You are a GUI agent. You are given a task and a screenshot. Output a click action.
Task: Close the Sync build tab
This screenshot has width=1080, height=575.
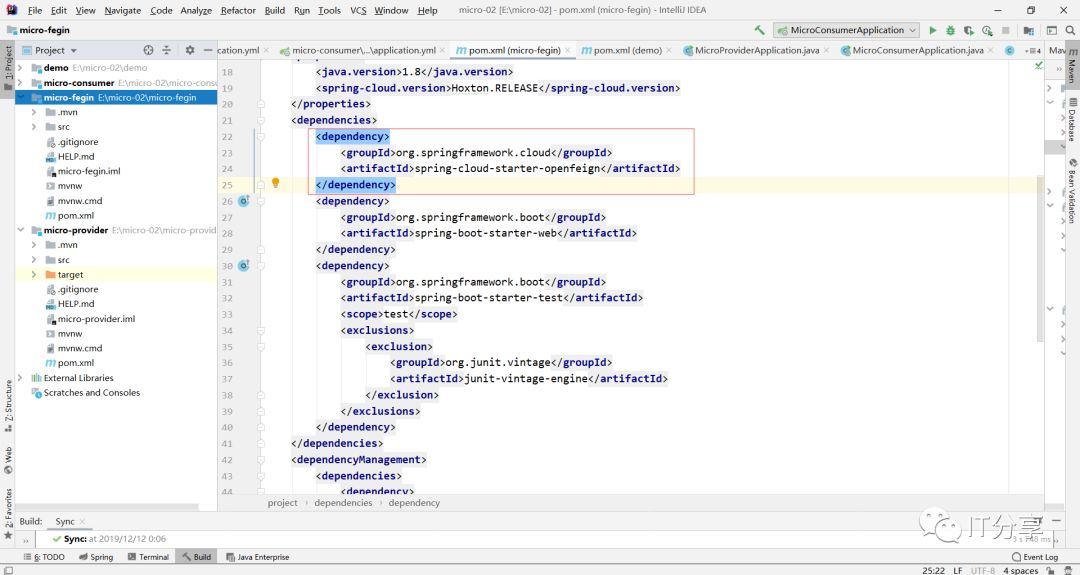82,521
